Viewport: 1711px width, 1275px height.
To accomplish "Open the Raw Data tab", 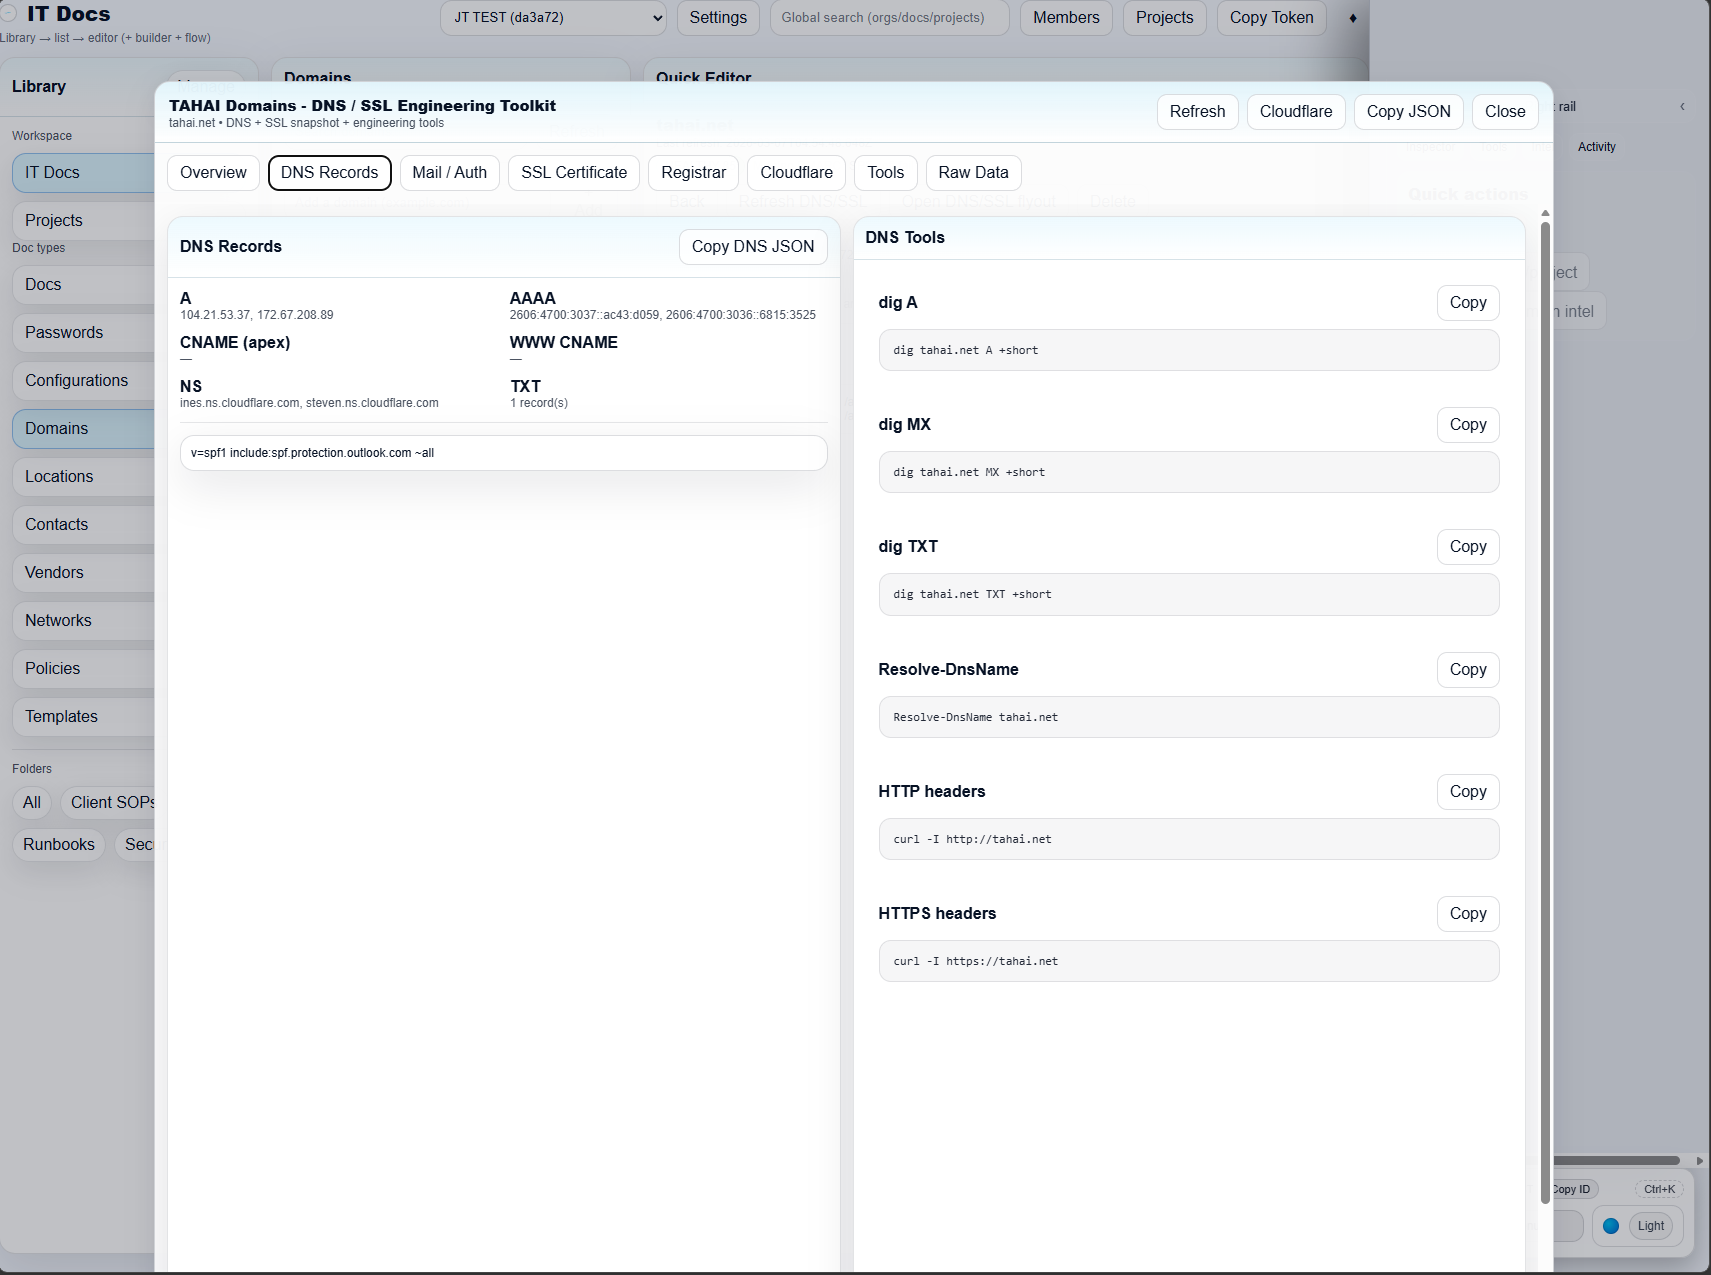I will (972, 172).
